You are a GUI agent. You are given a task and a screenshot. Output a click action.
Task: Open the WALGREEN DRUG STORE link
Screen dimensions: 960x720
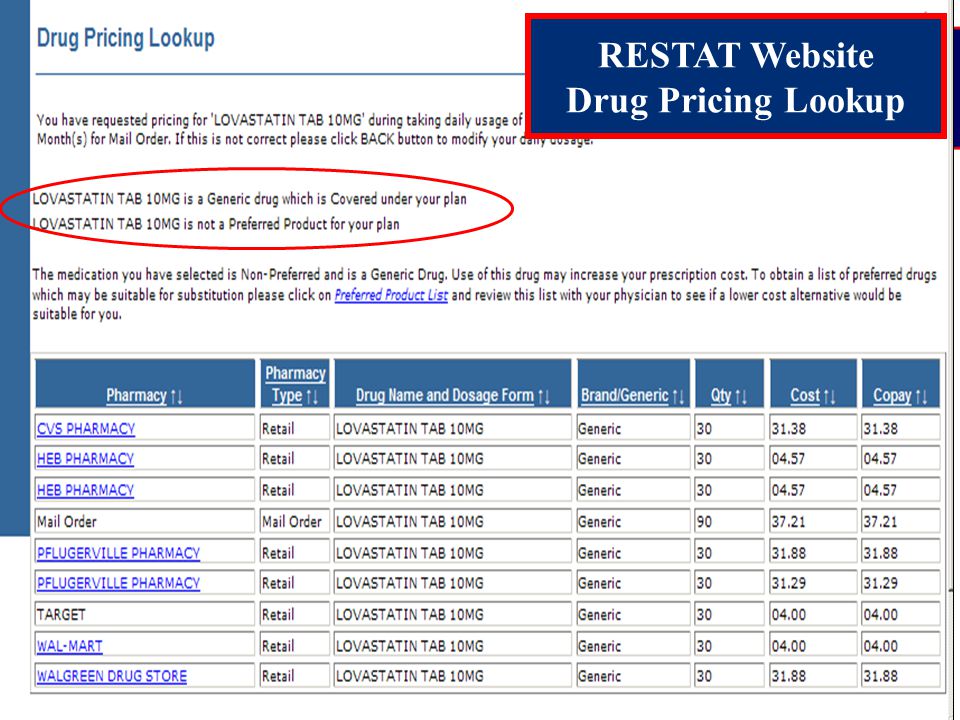point(112,676)
